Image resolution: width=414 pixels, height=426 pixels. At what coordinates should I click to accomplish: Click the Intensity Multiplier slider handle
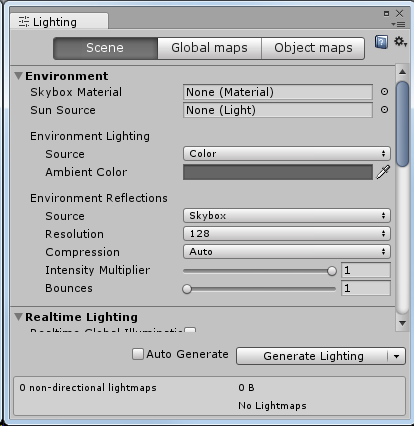pos(332,271)
